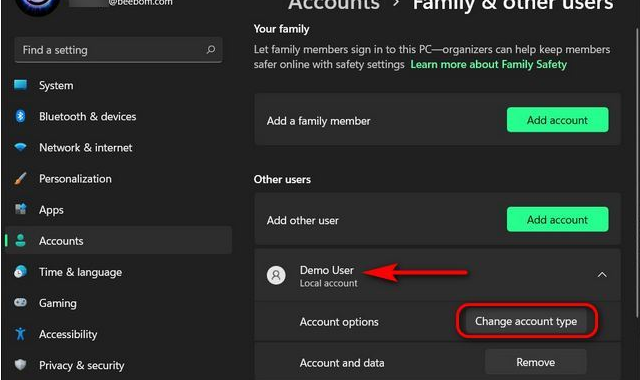Click Accounts in the breadcrumb header

coord(334,5)
